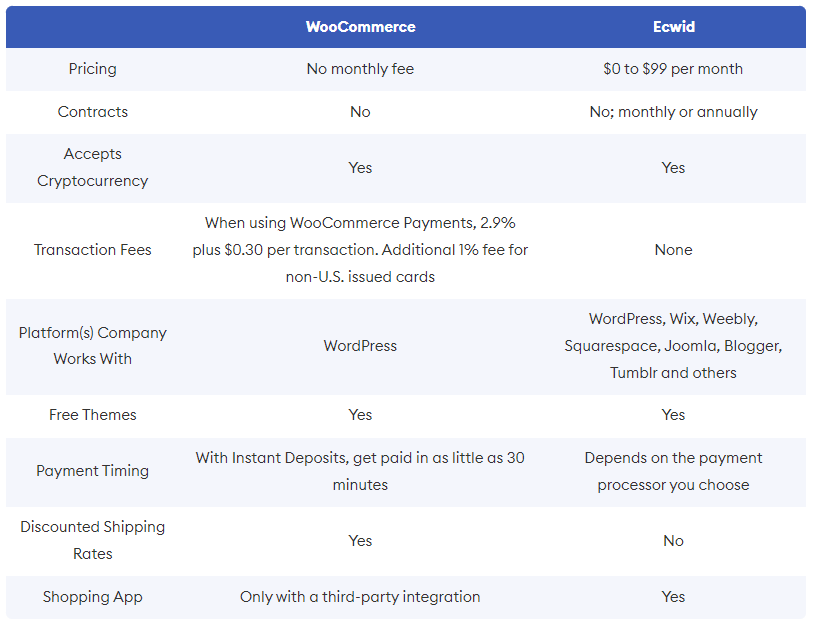Viewport: 813px width, 632px height.
Task: Click the Payment Timing row label
Action: tap(93, 471)
